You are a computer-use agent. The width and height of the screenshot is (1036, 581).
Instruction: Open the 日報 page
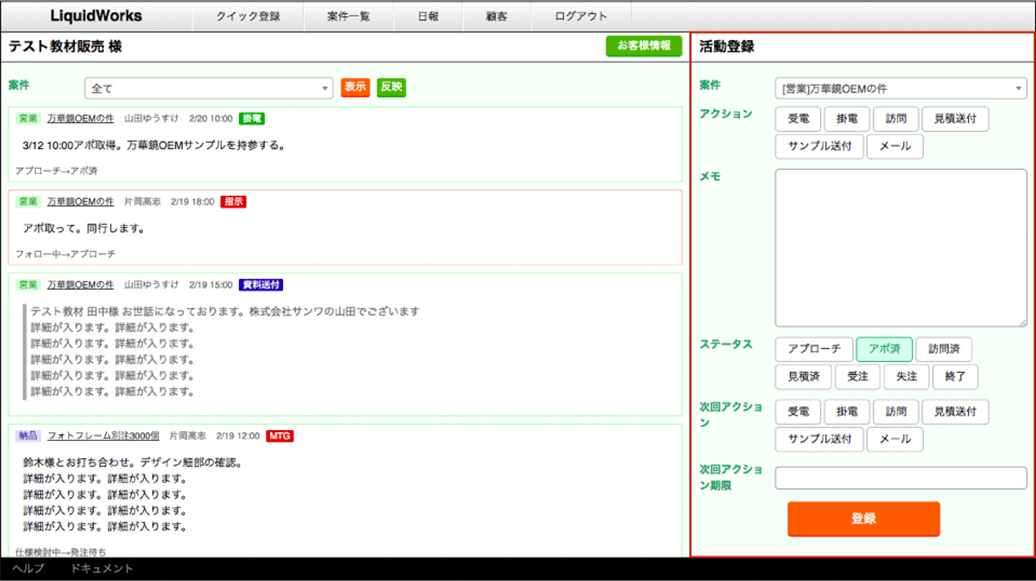point(429,16)
